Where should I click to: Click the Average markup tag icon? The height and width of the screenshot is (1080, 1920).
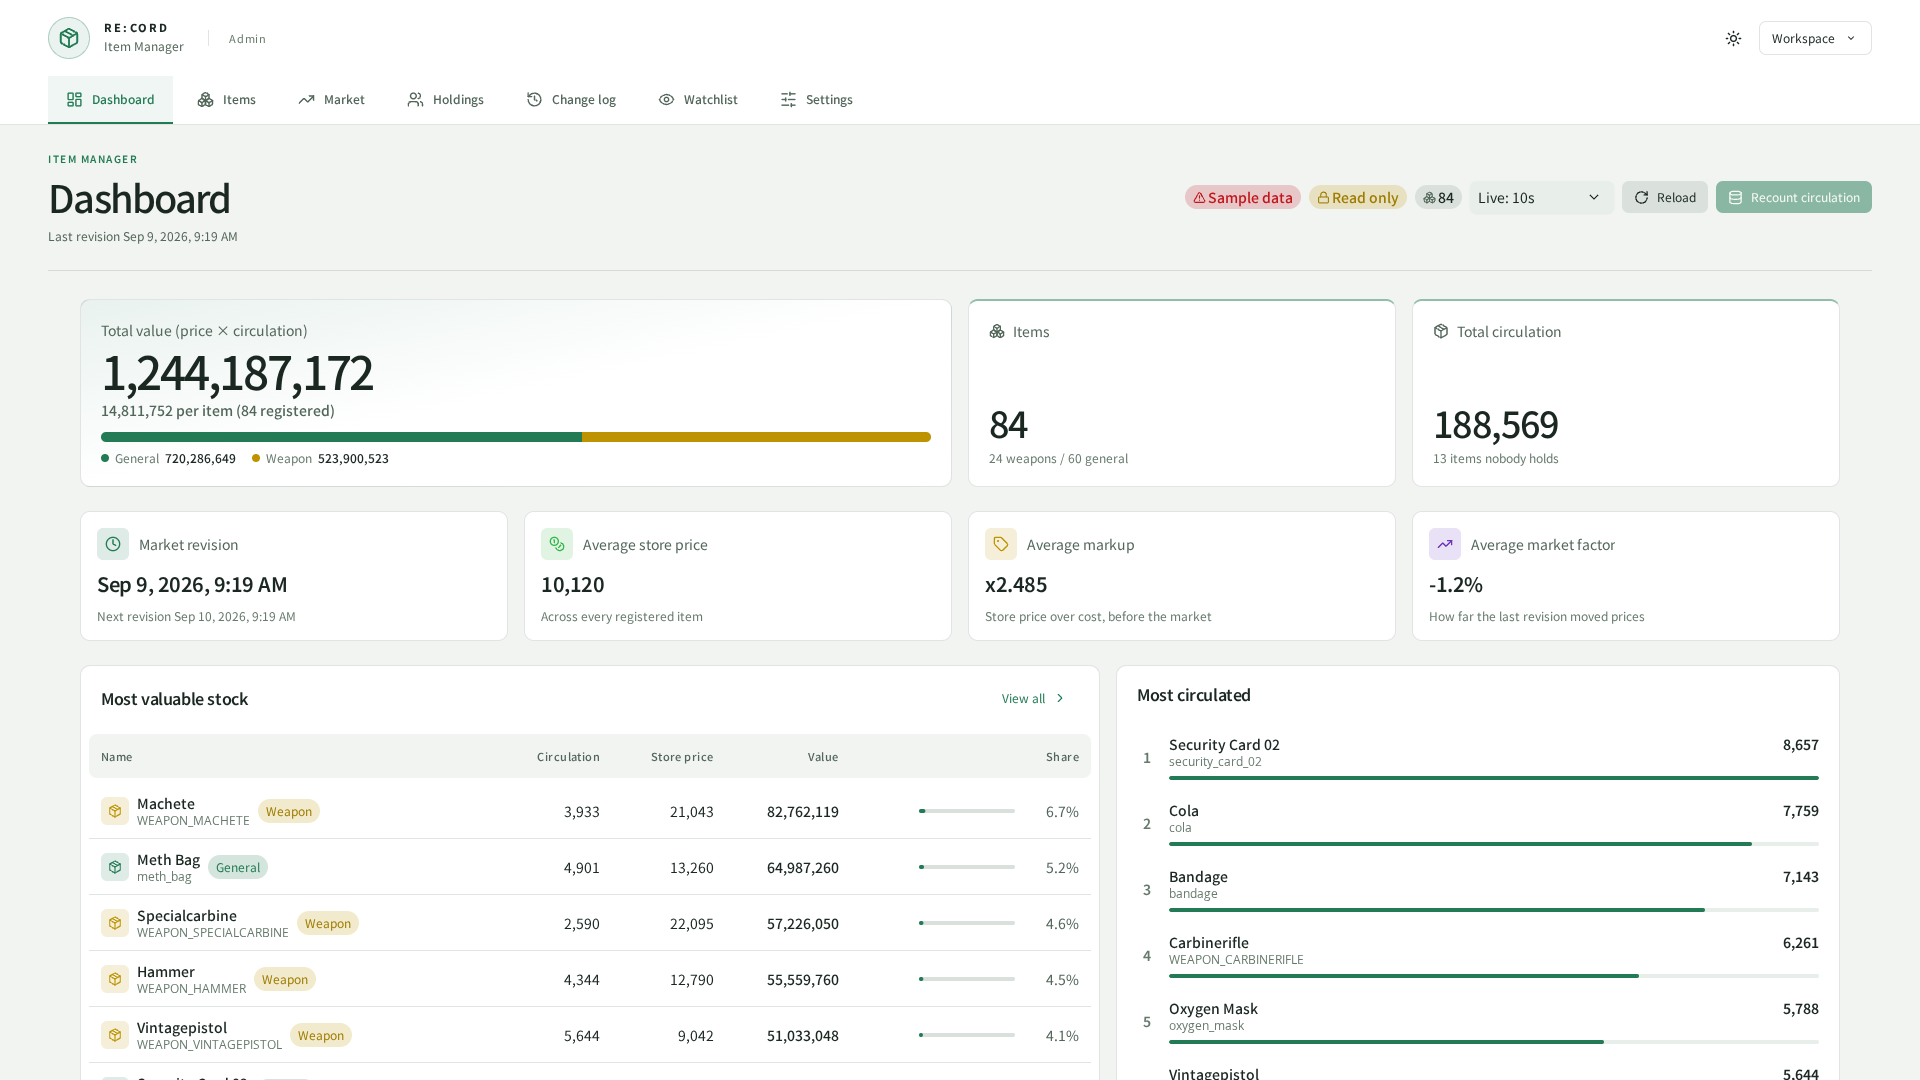[x=1001, y=544]
